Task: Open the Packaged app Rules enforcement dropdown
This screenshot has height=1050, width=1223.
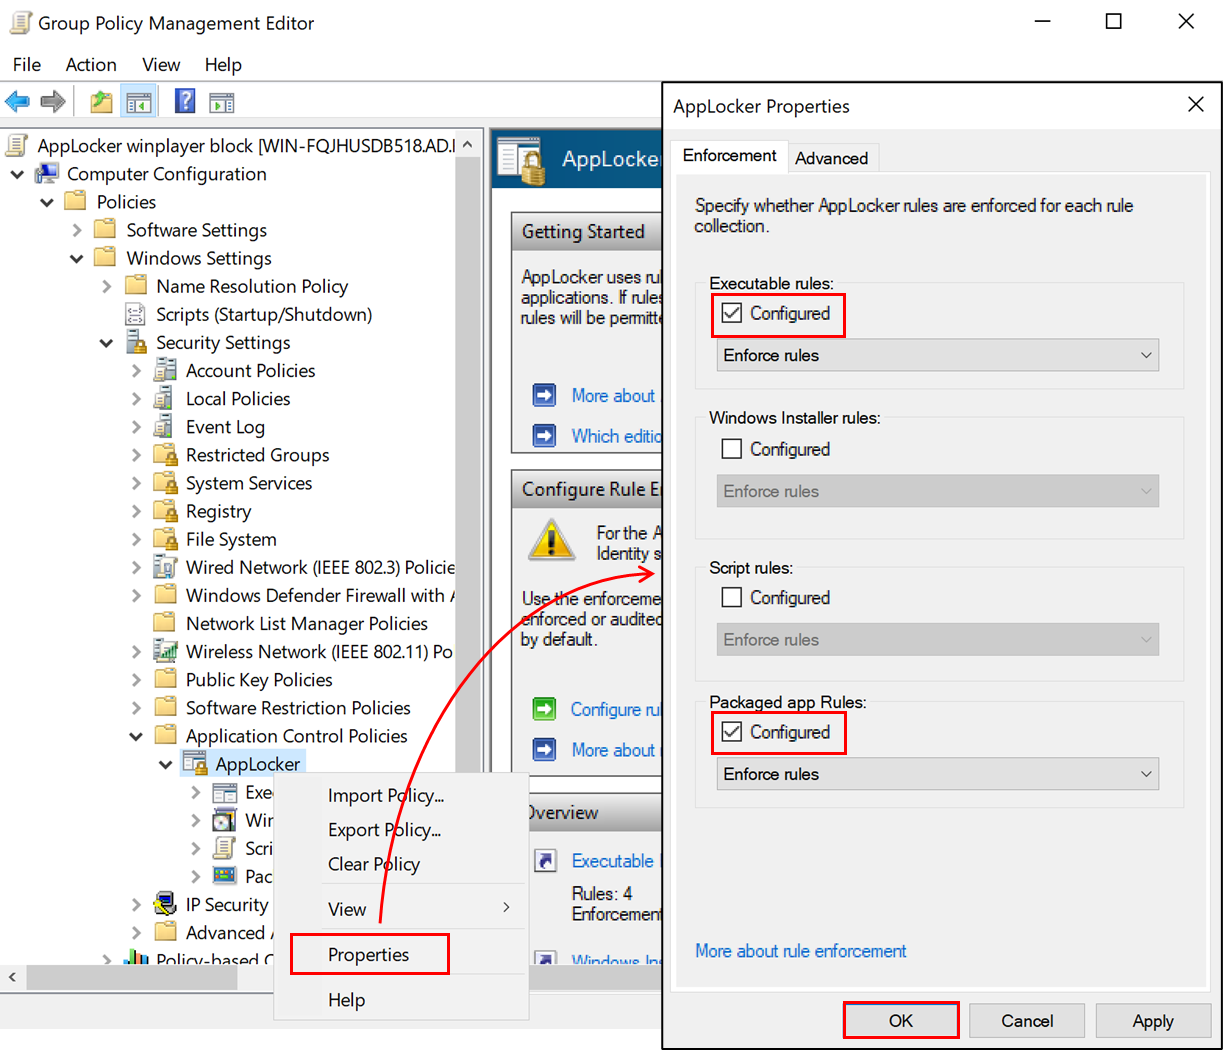Action: click(x=938, y=774)
